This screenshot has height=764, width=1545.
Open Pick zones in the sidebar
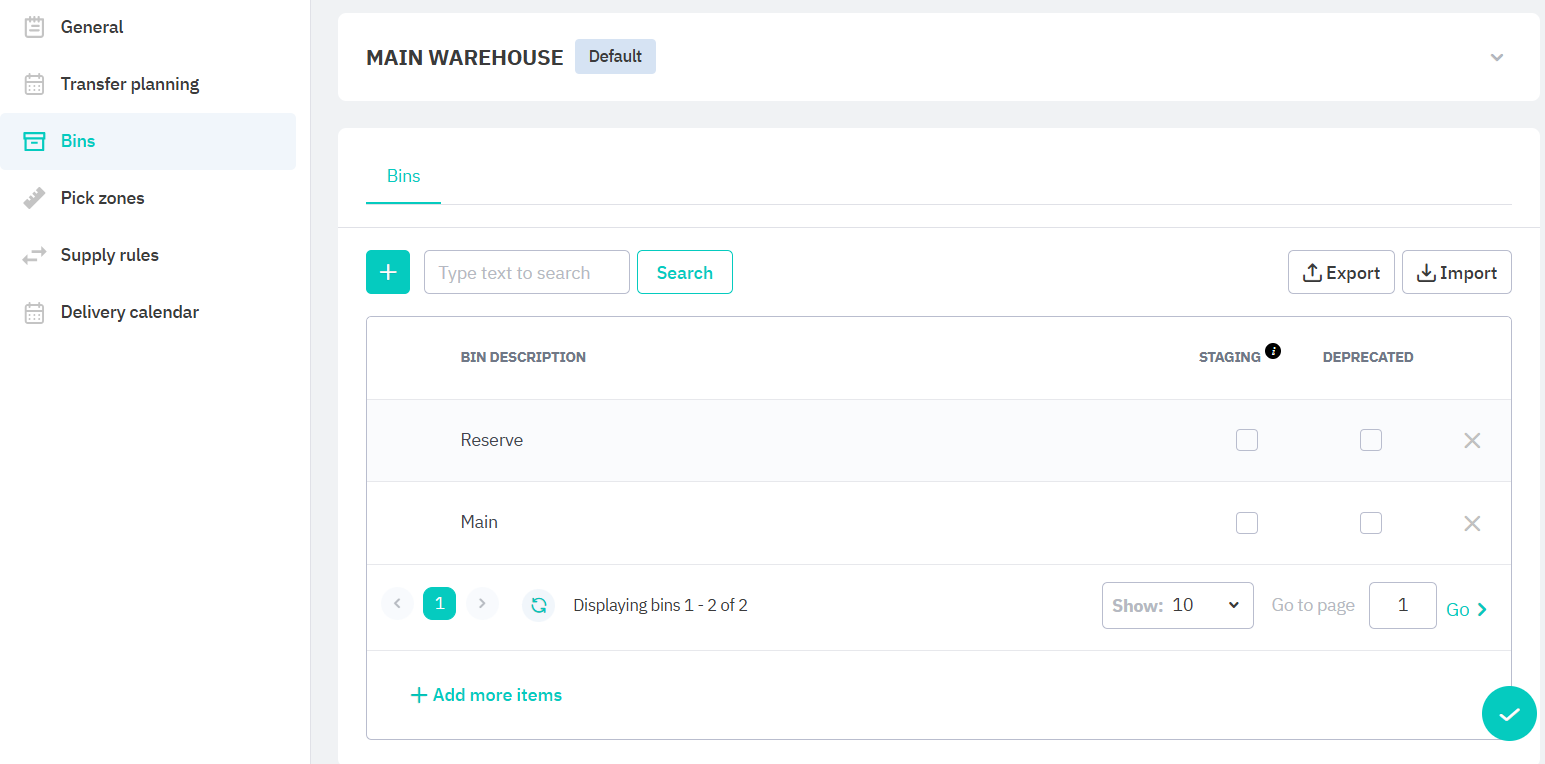(102, 198)
